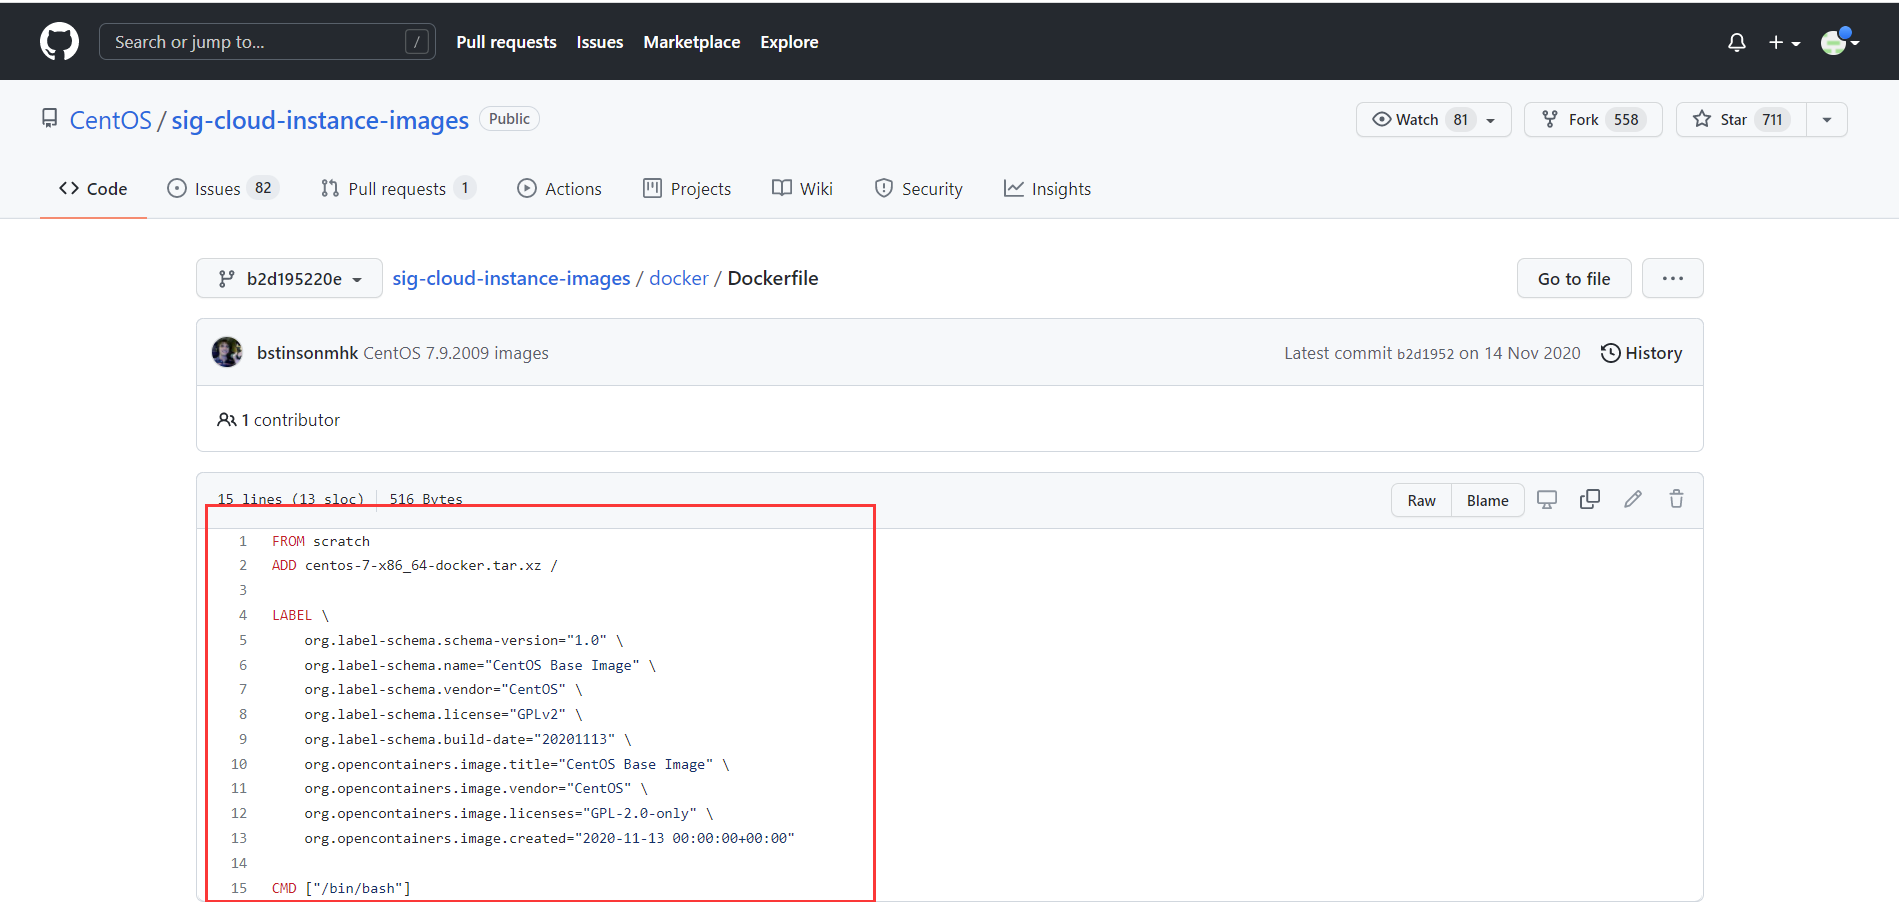Image resolution: width=1899 pixels, height=902 pixels.
Task: Open the docker folder breadcrumb
Action: tap(679, 278)
